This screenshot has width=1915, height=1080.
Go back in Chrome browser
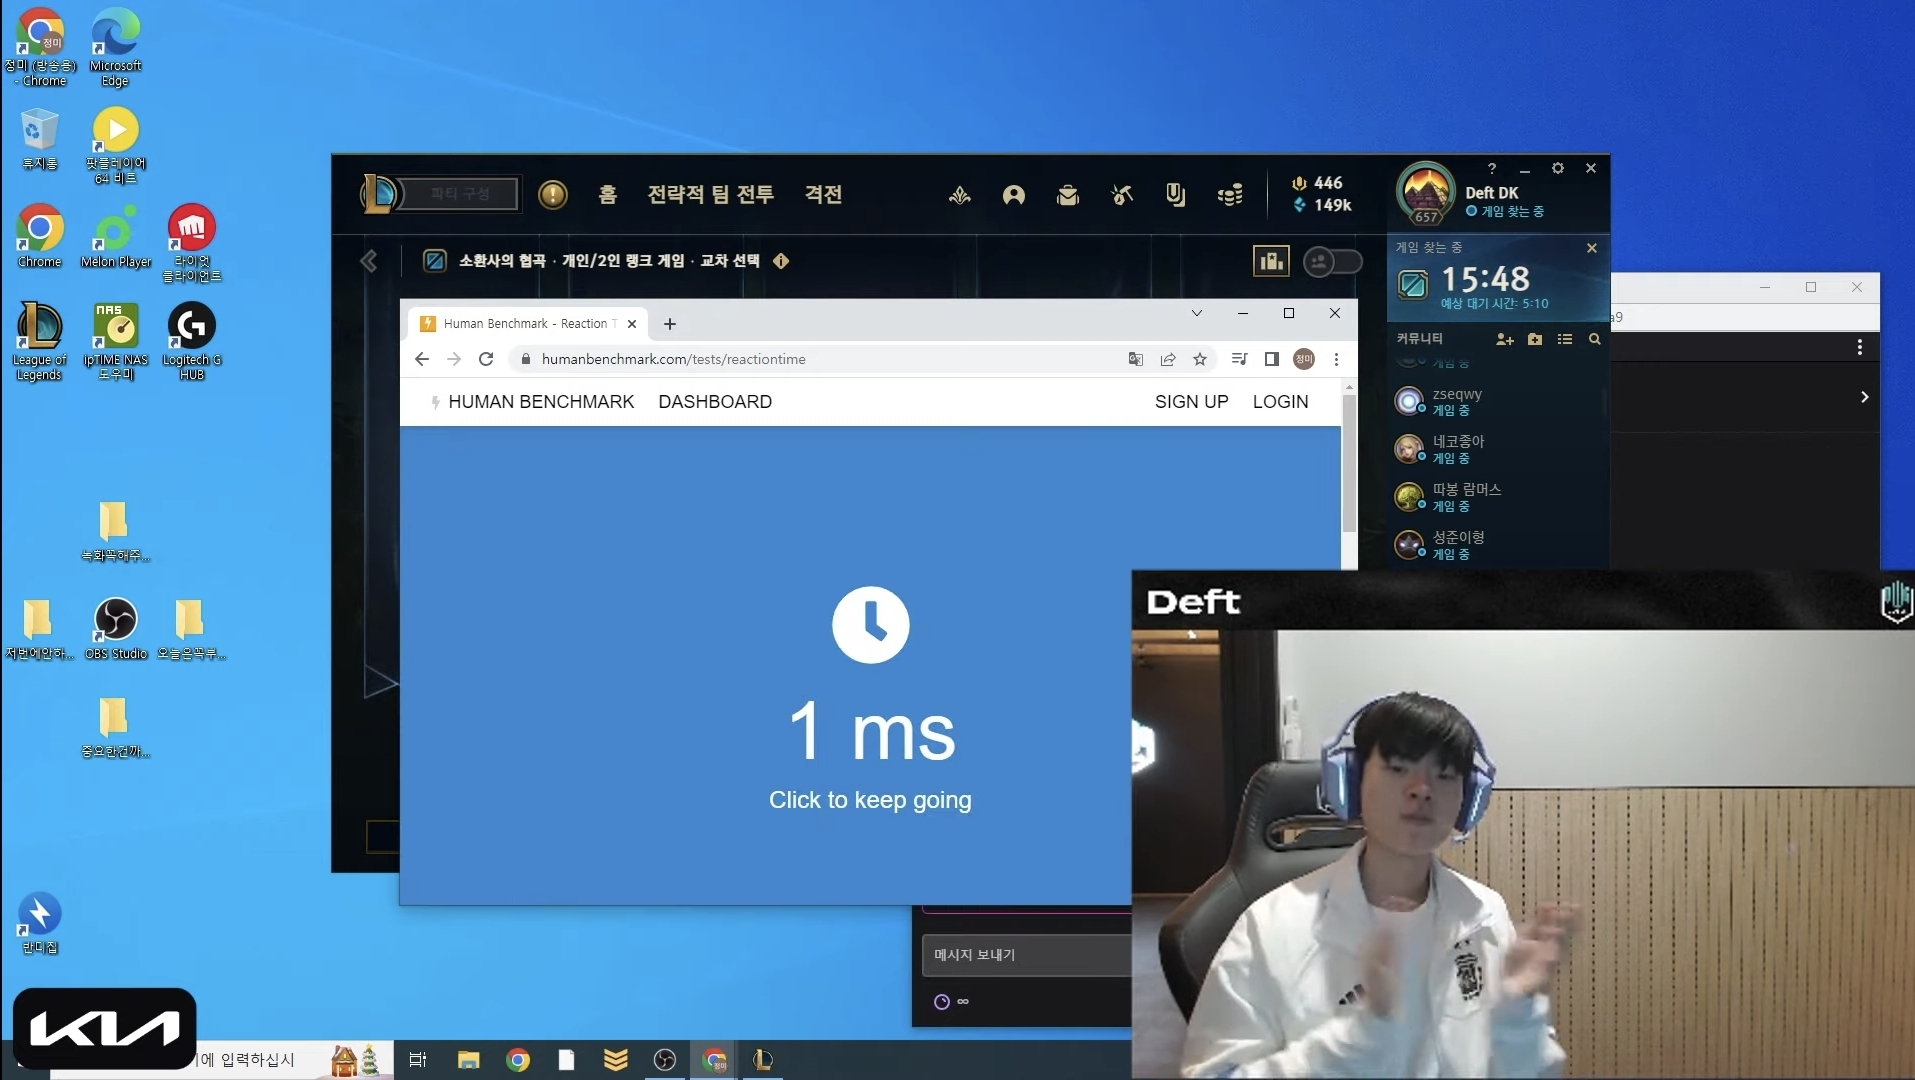point(422,359)
